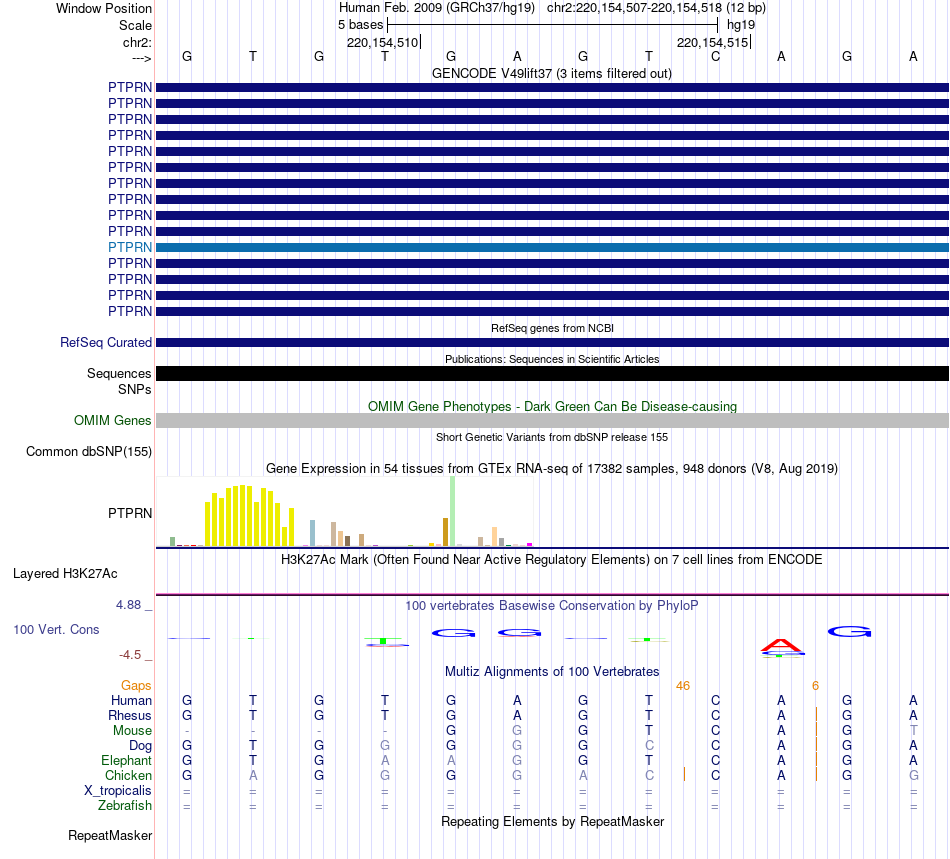Open the 'RefSeq genes from NCBI' title
The image size is (950, 859).
coord(552,328)
